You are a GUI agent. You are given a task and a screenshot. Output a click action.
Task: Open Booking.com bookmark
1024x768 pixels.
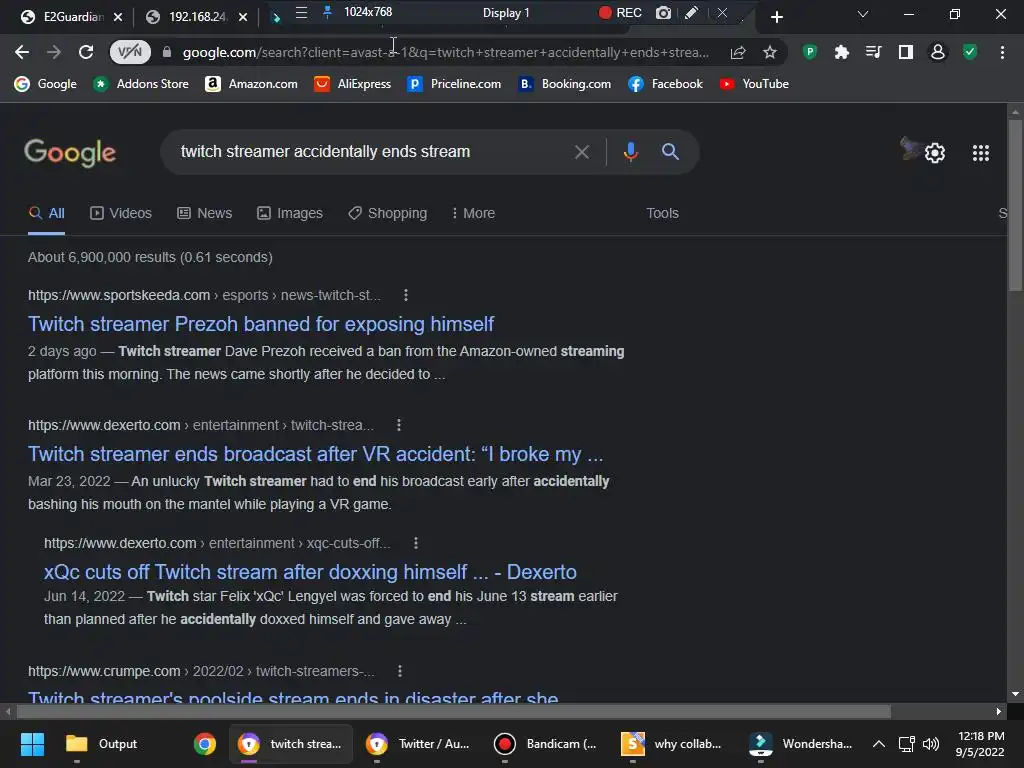pyautogui.click(x=565, y=84)
